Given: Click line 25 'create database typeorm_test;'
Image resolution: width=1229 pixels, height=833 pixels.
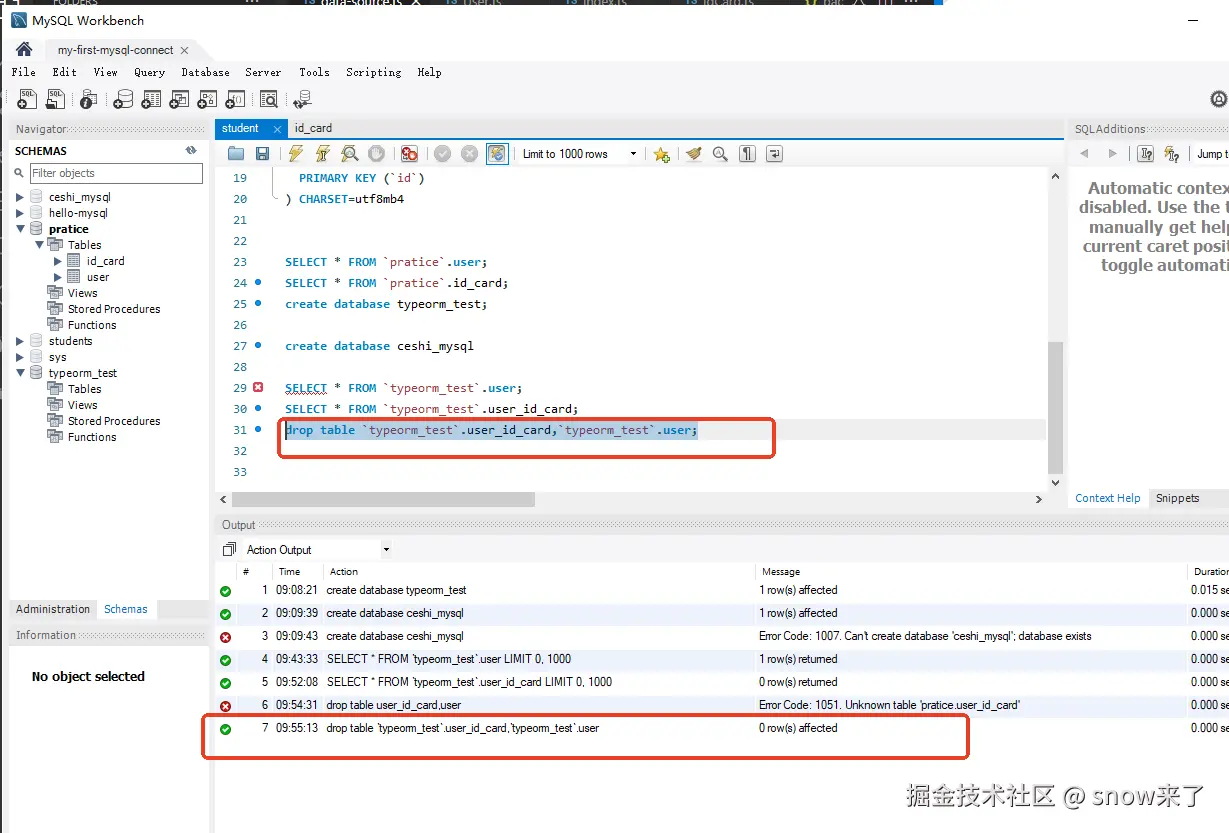Looking at the screenshot, I should pyautogui.click(x=386, y=304).
